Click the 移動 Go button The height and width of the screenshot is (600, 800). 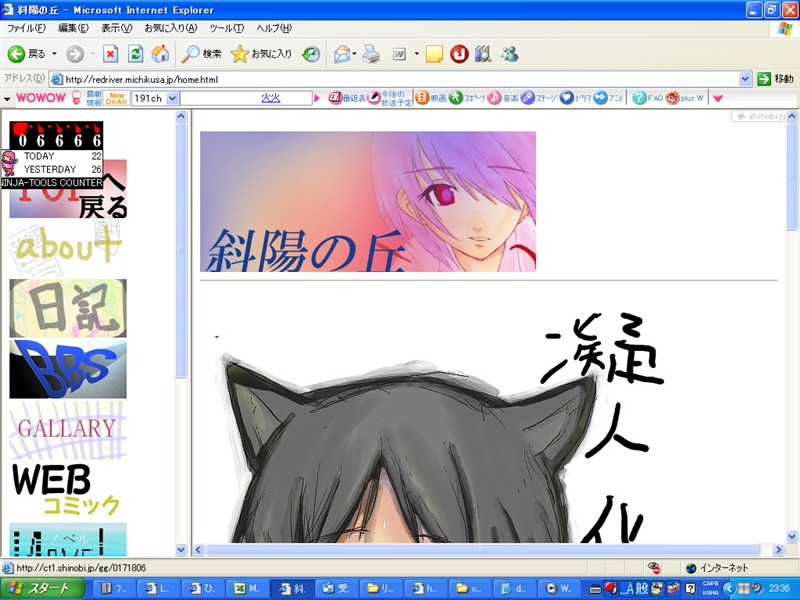[775, 79]
